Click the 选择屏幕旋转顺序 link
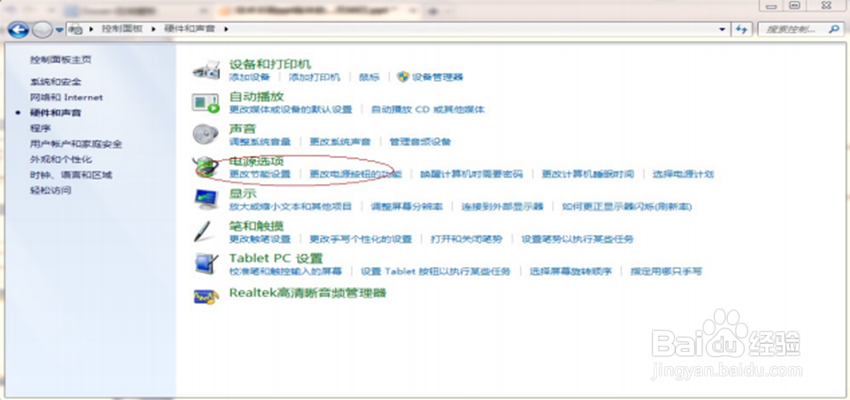 [571, 272]
